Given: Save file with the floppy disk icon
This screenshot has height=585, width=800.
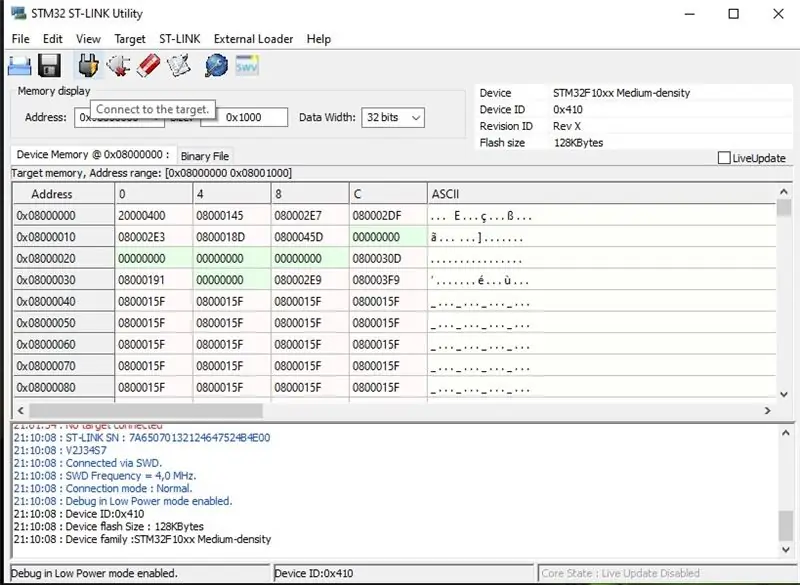Looking at the screenshot, I should pyautogui.click(x=49, y=66).
